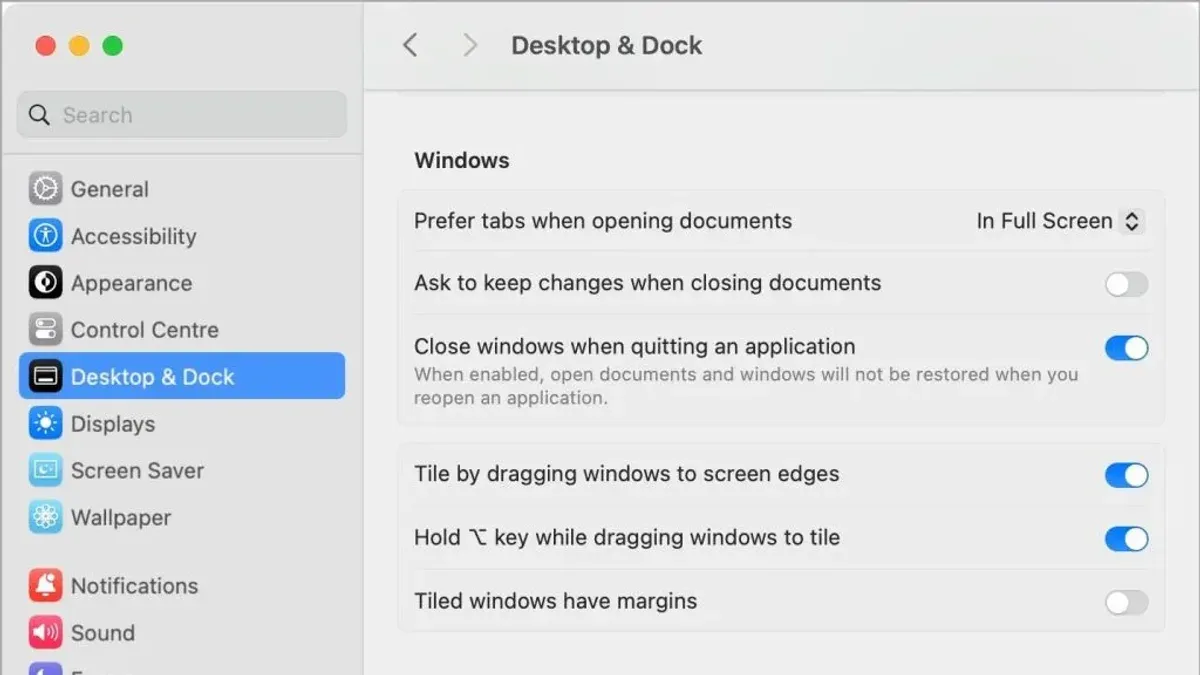Click the General gear icon in sidebar
Viewport: 1200px width, 675px height.
click(x=45, y=189)
